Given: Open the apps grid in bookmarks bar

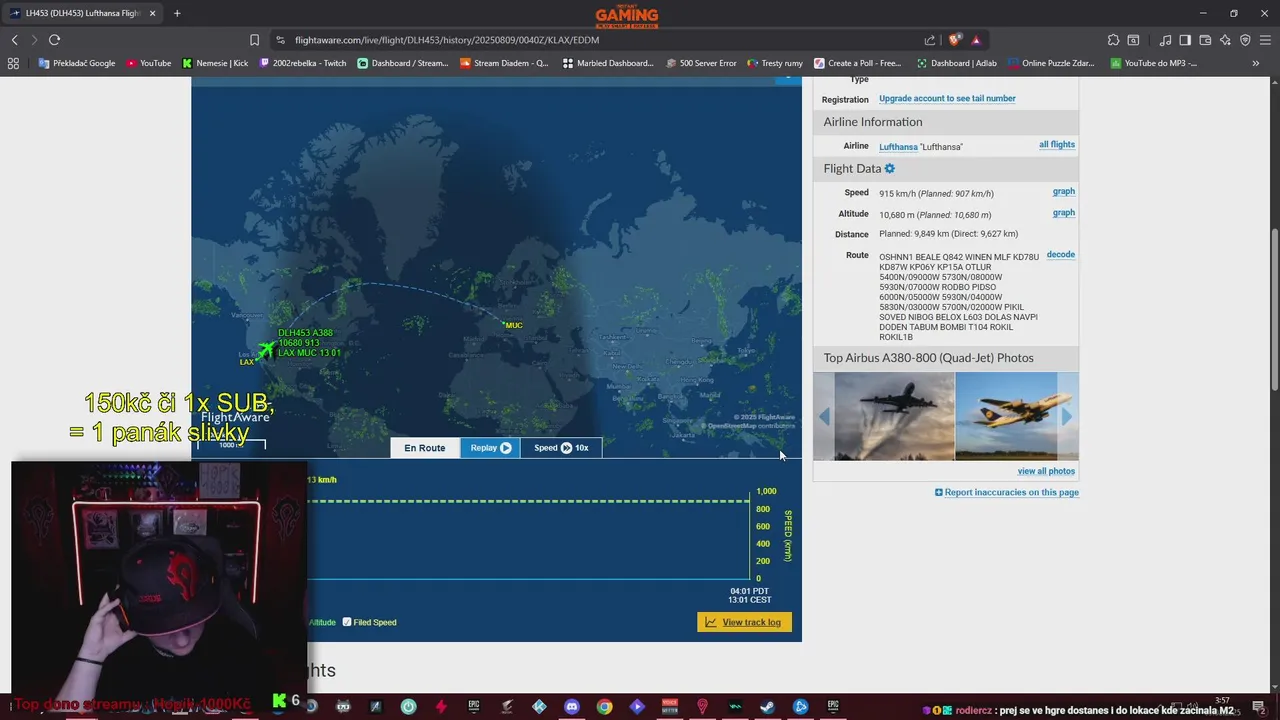Looking at the screenshot, I should pyautogui.click(x=13, y=63).
